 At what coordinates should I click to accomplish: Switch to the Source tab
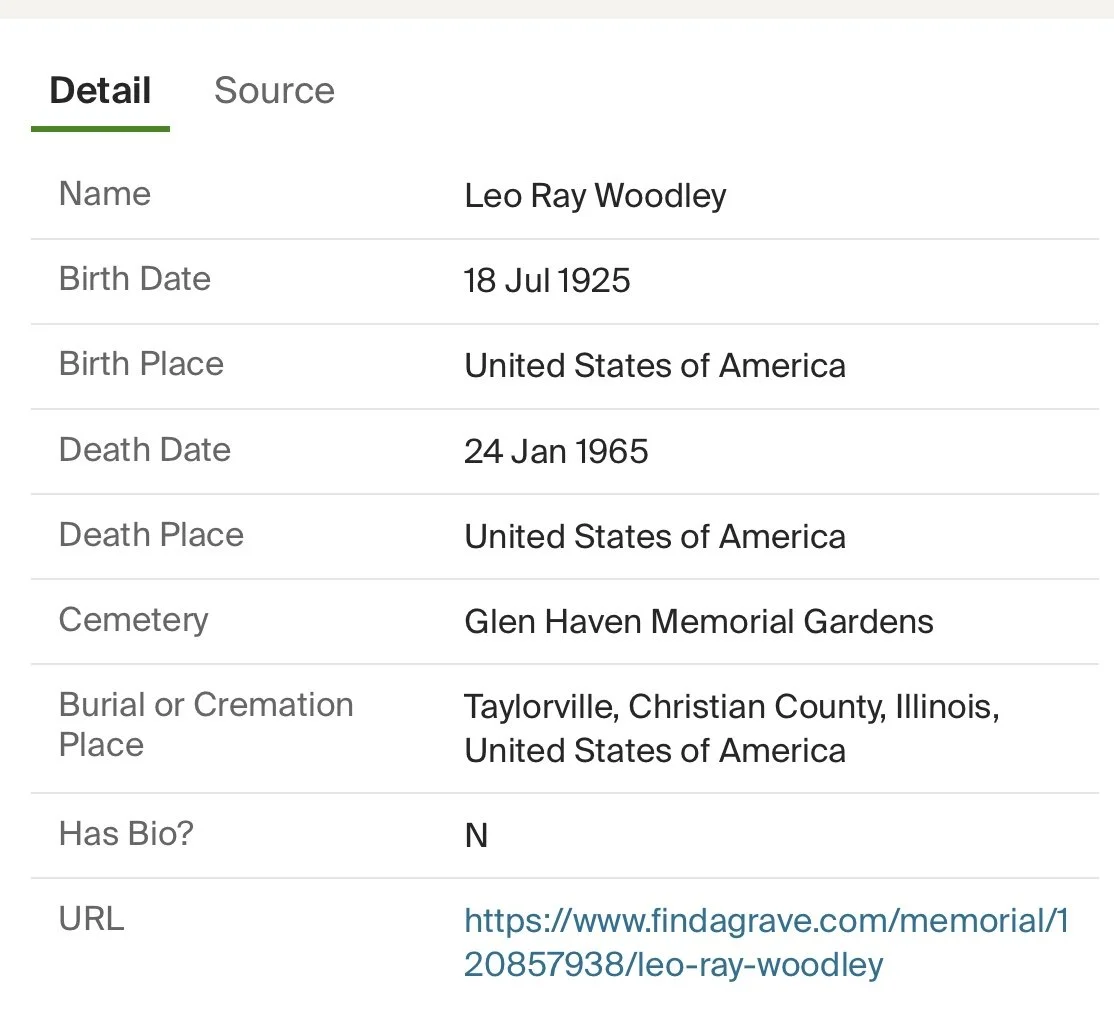click(274, 90)
